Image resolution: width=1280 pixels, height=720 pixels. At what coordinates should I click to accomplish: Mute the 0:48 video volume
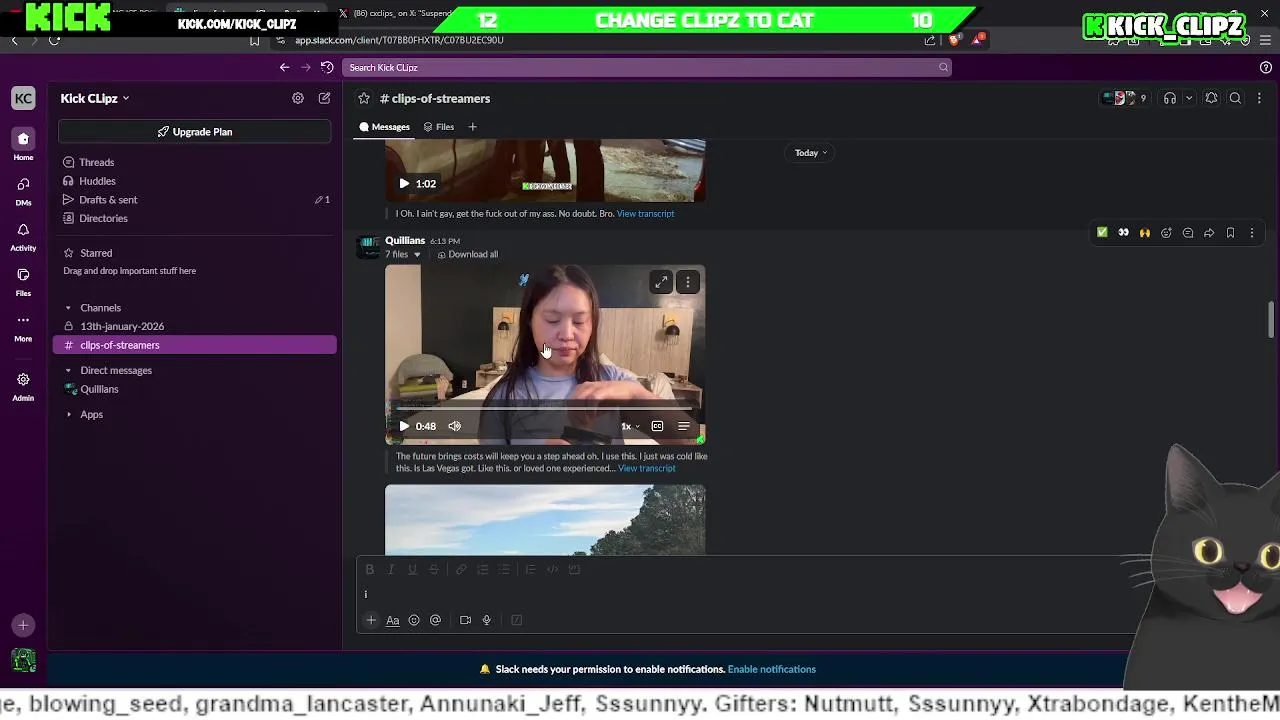pos(455,426)
